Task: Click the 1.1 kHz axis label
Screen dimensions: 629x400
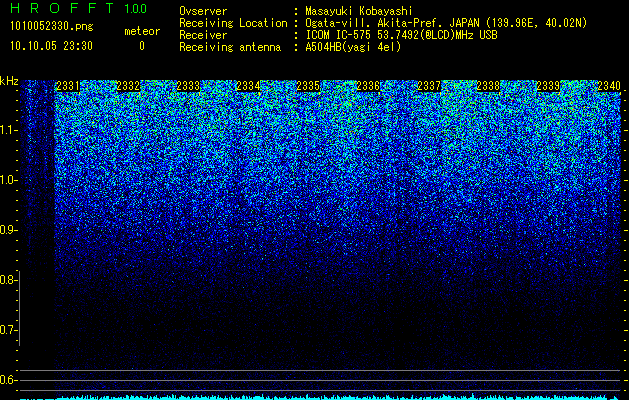Action: [x=8, y=130]
